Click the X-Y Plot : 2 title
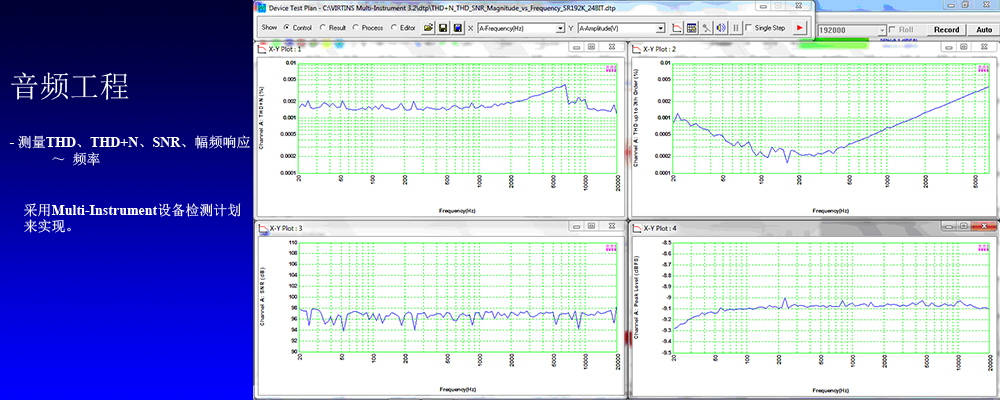This screenshot has width=1000, height=400. (x=661, y=49)
